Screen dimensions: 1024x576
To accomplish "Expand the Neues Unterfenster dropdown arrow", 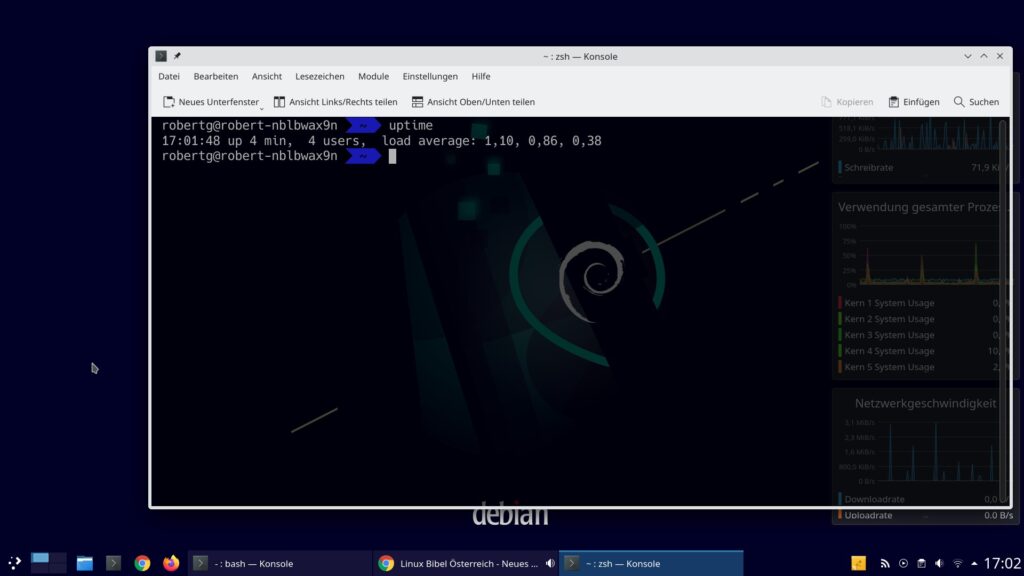I will click(x=261, y=107).
